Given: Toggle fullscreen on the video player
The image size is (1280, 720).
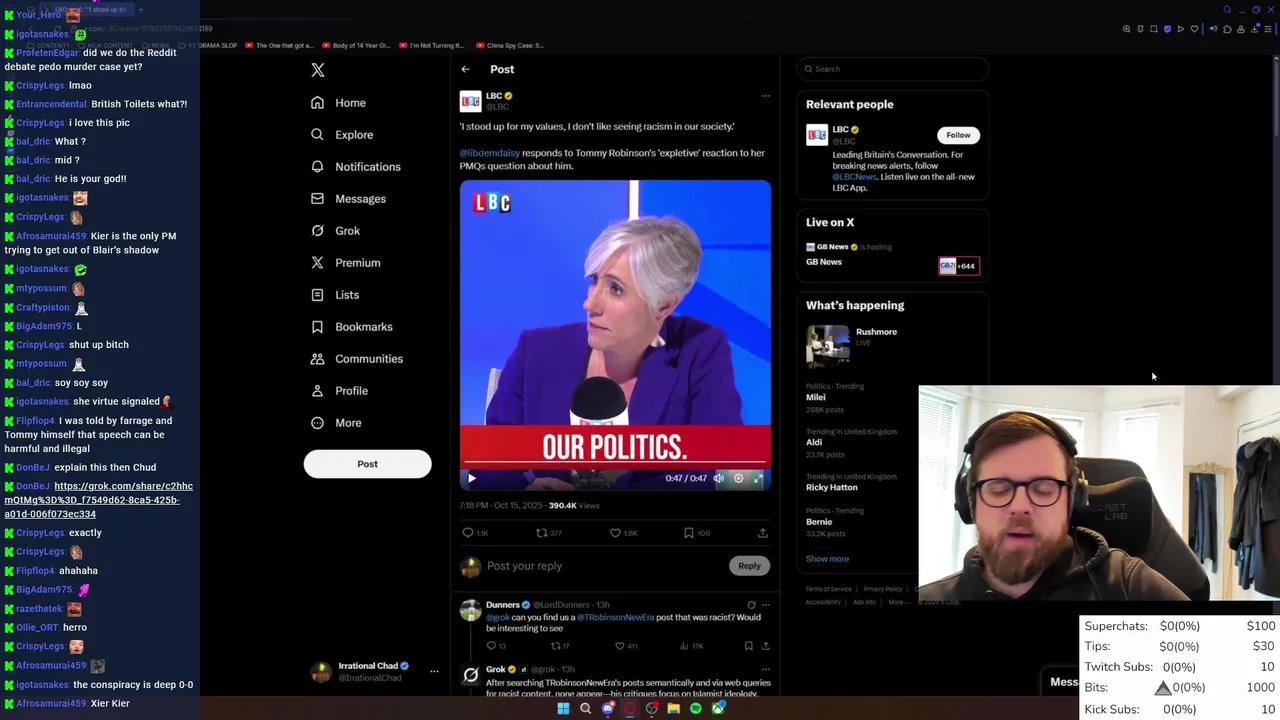Looking at the screenshot, I should click(758, 478).
